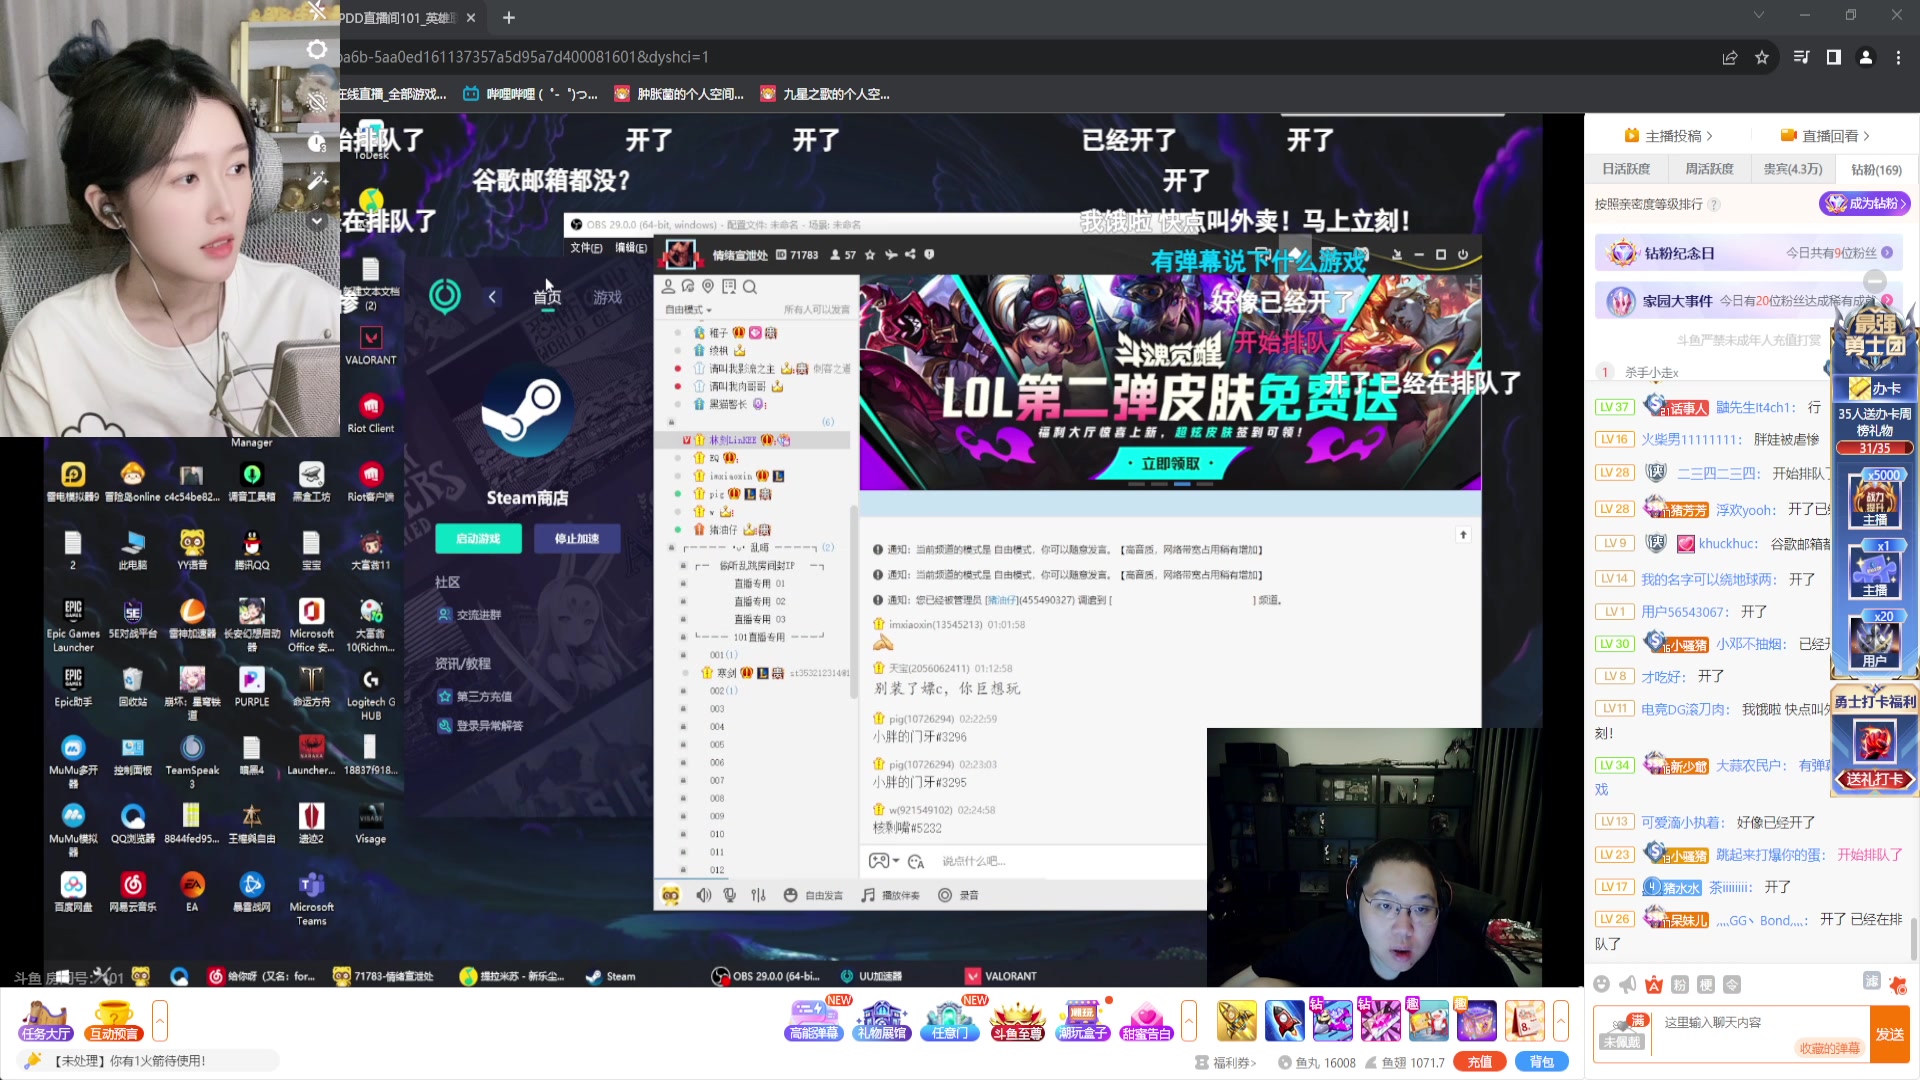The height and width of the screenshot is (1080, 1920).
Task: Open the 背包 backpack button
Action: (x=1541, y=1062)
